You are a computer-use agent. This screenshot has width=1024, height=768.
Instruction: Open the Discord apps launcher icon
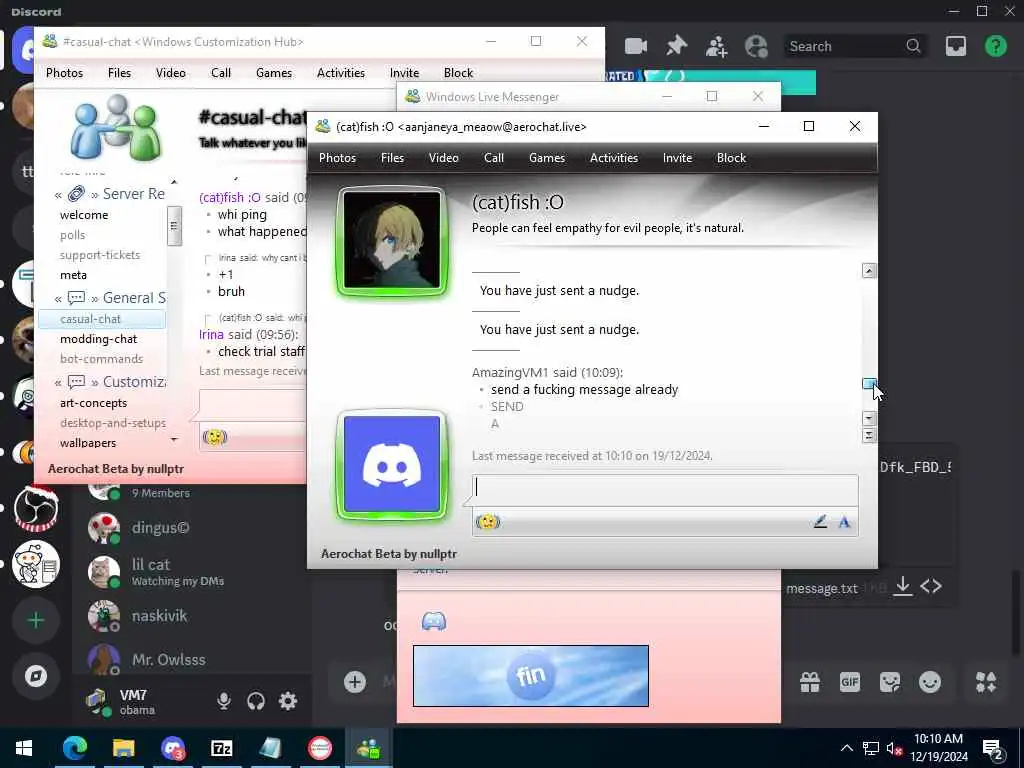[x=985, y=682]
